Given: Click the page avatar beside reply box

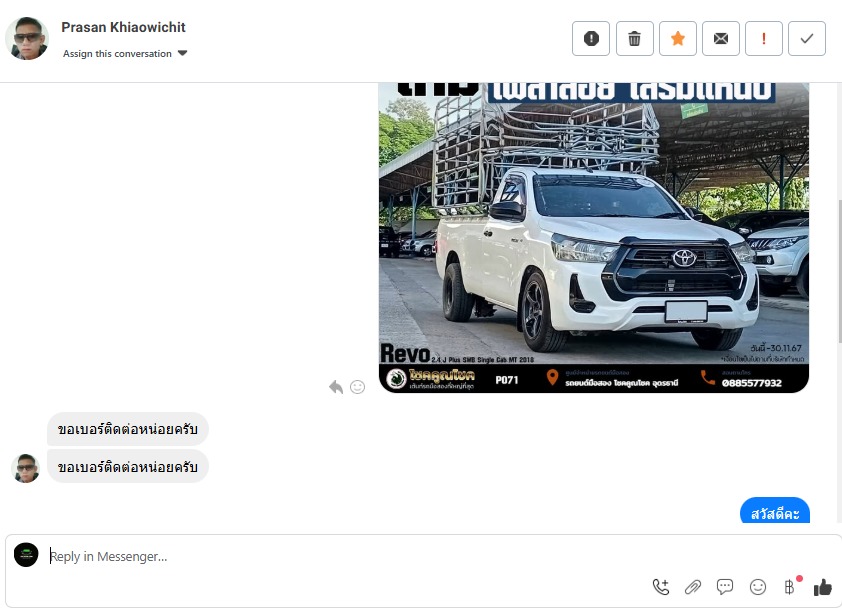Looking at the screenshot, I should coord(26,555).
